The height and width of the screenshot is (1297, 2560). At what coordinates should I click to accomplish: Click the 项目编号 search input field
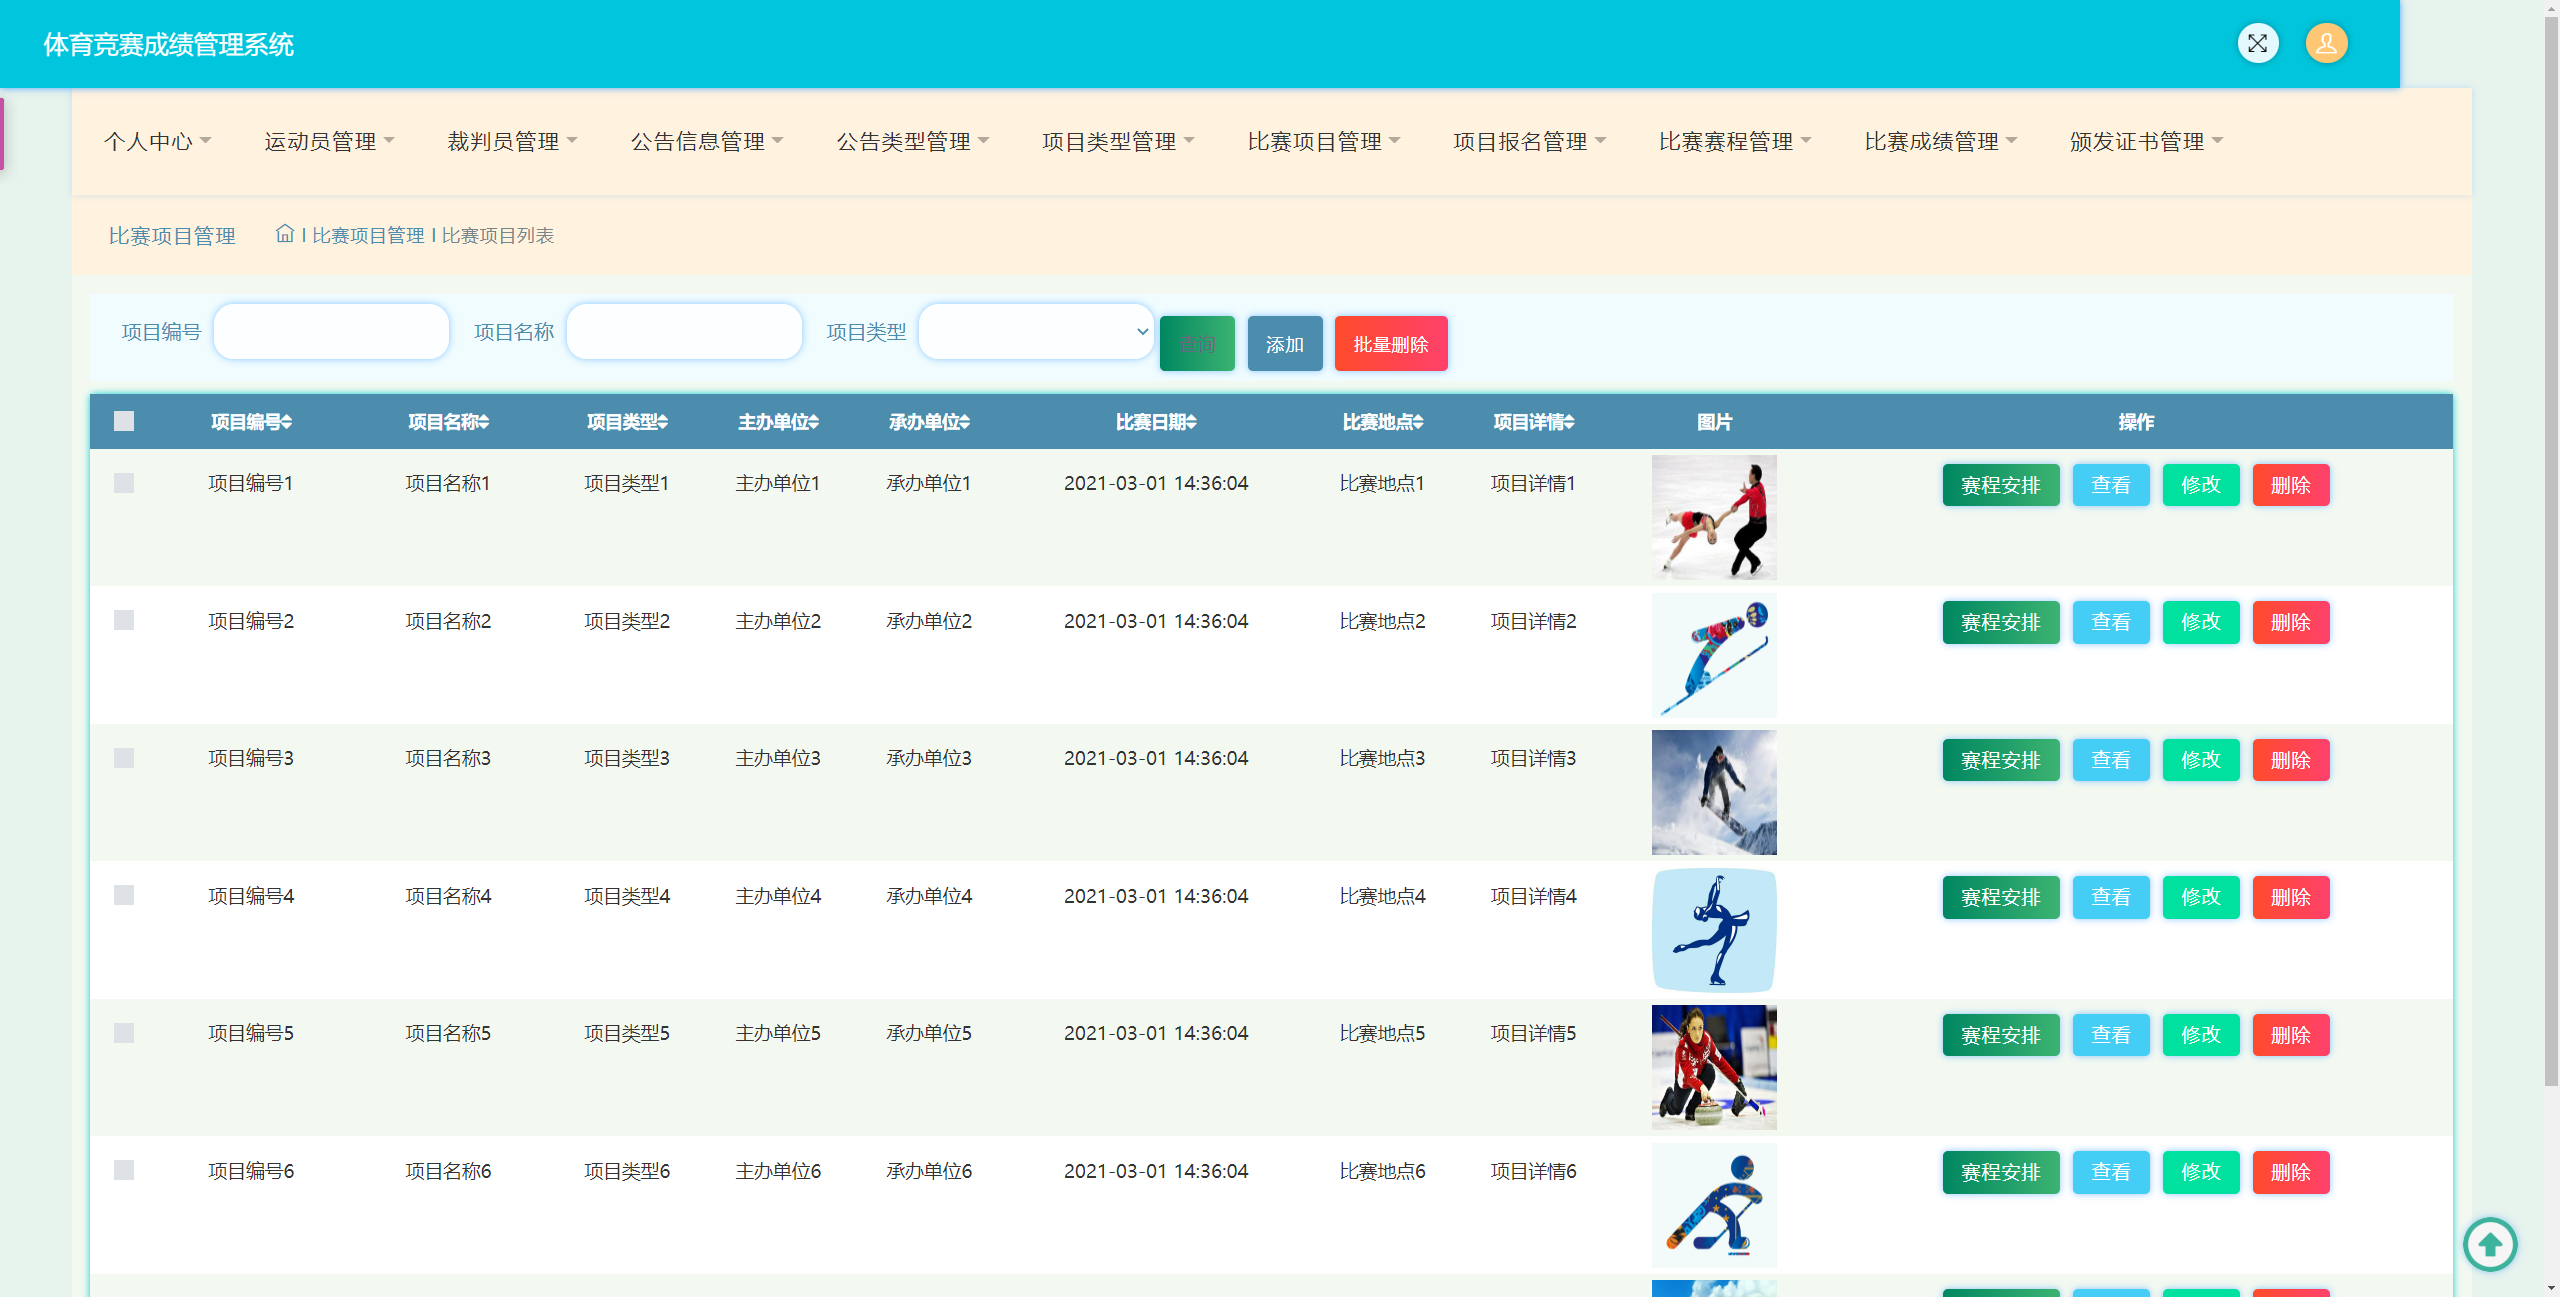331,332
